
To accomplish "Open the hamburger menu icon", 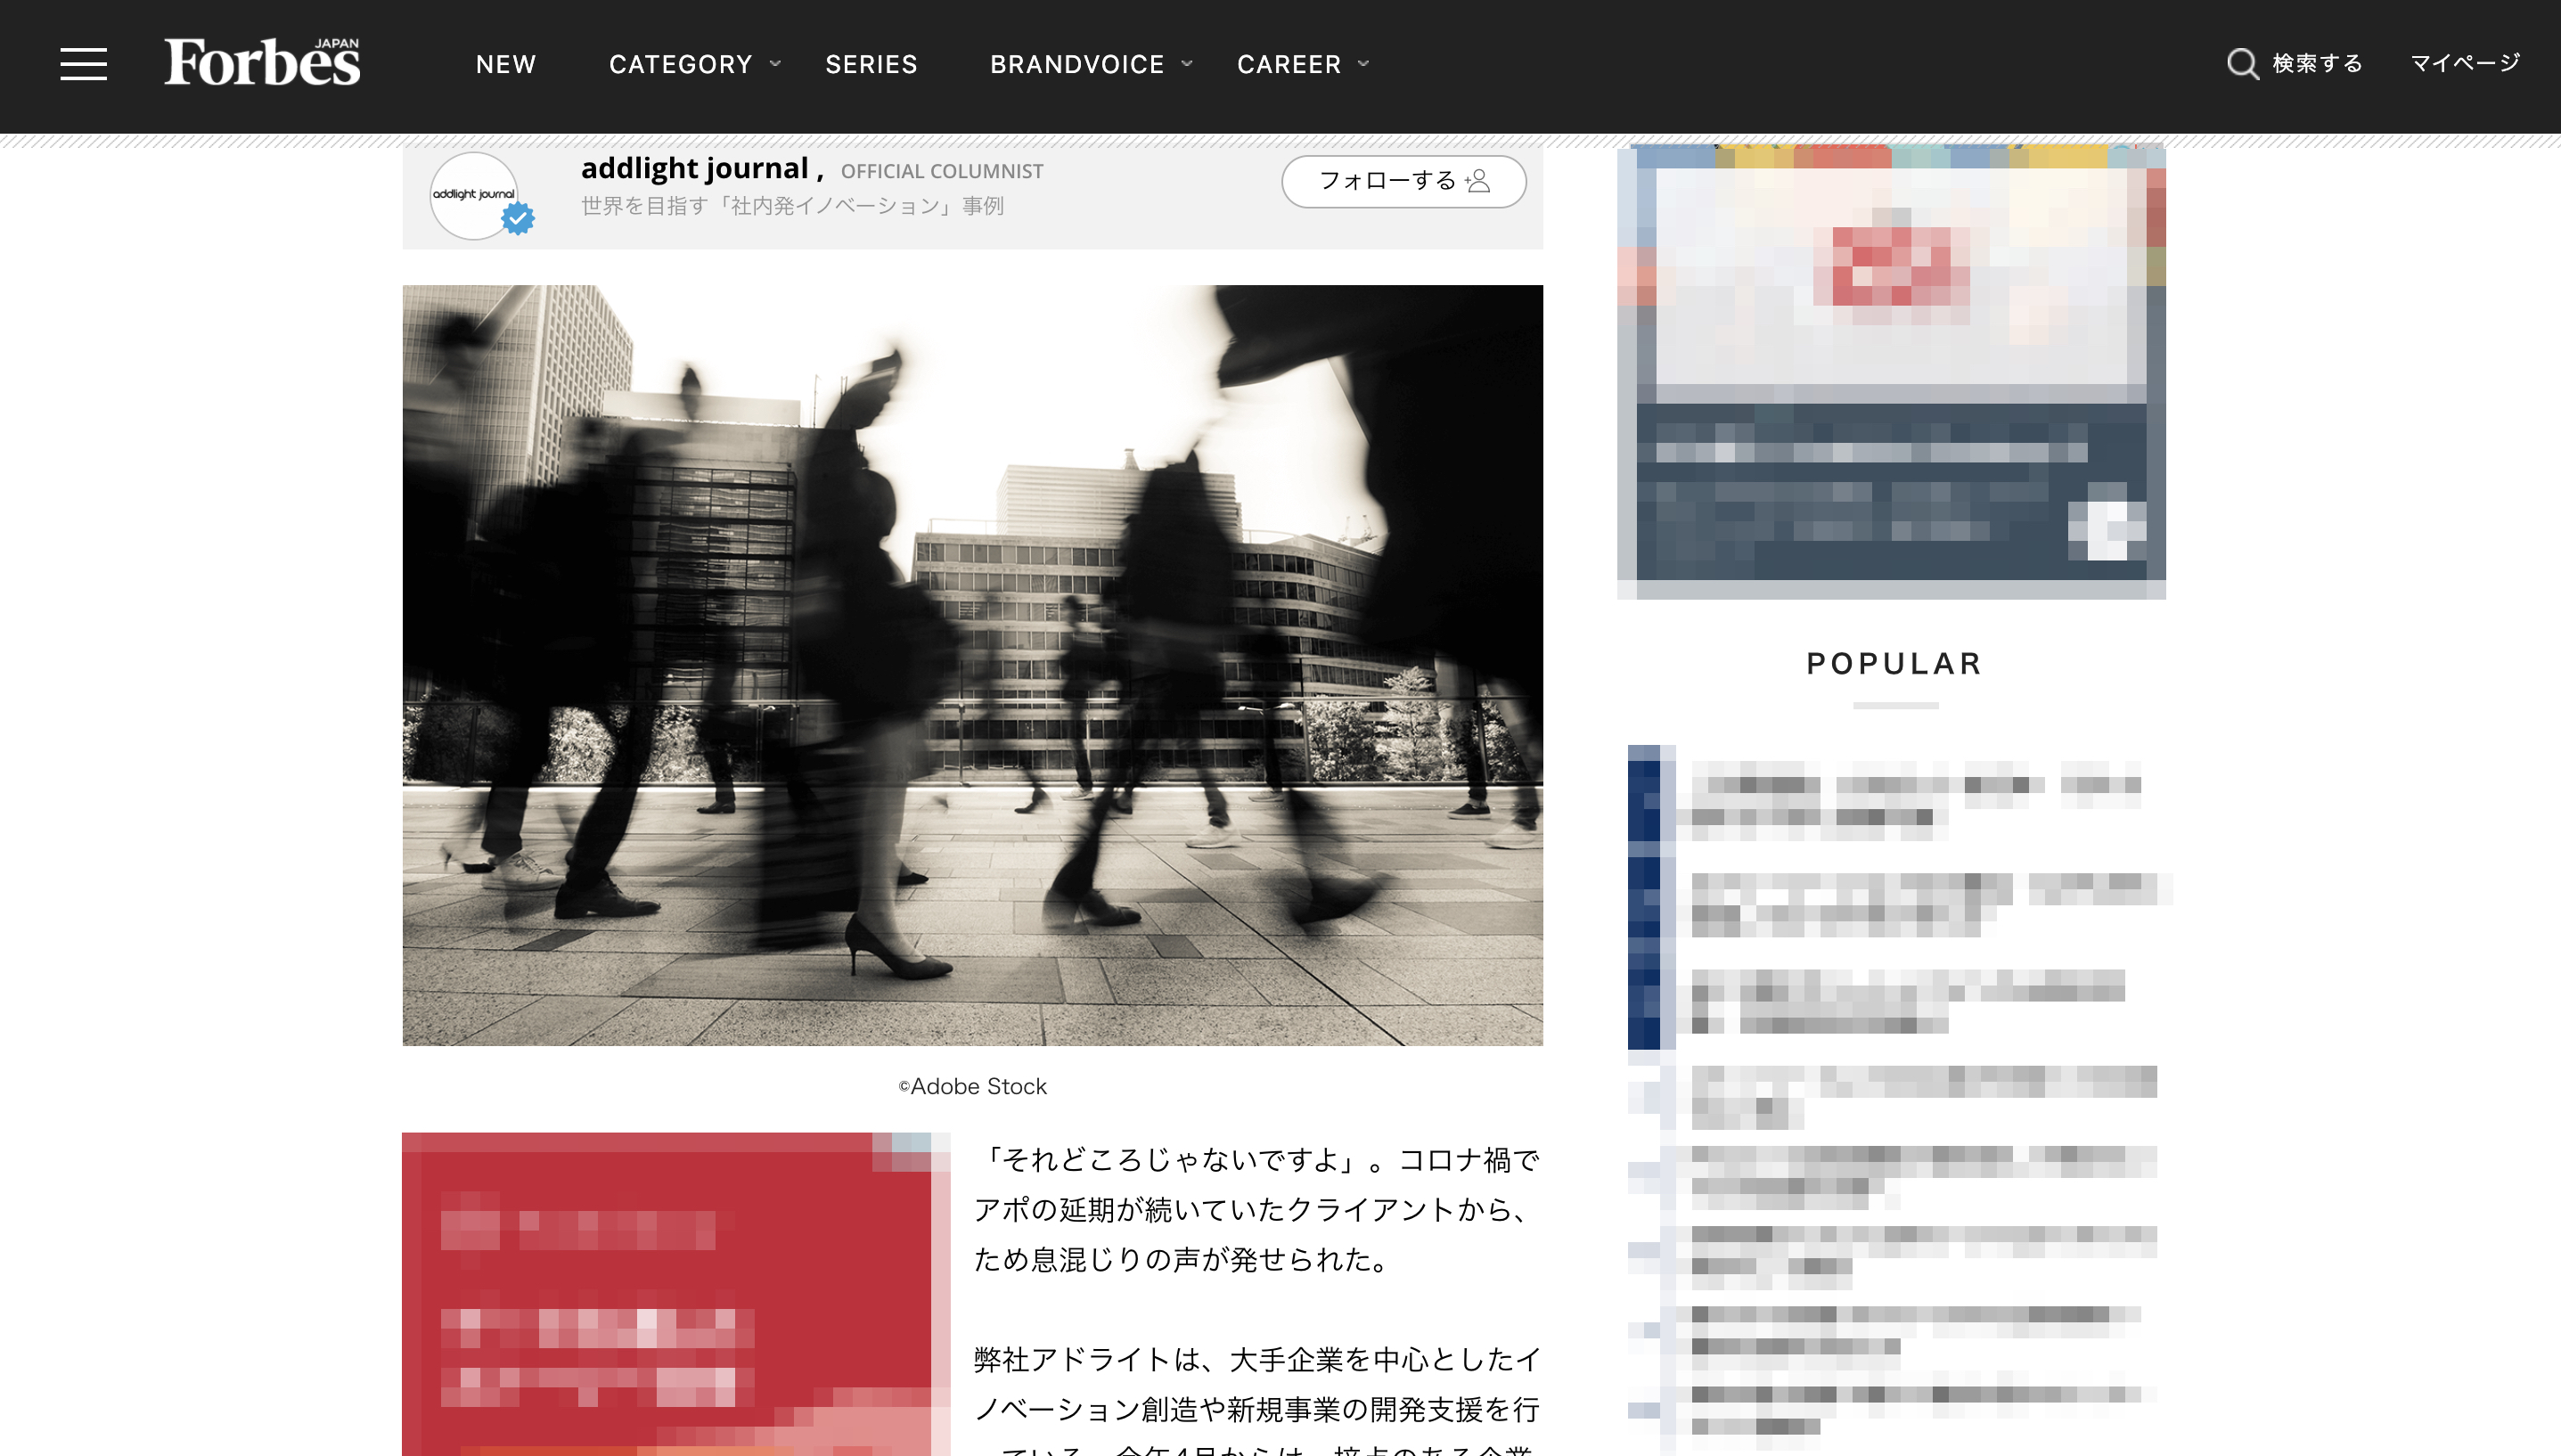I will 83,64.
